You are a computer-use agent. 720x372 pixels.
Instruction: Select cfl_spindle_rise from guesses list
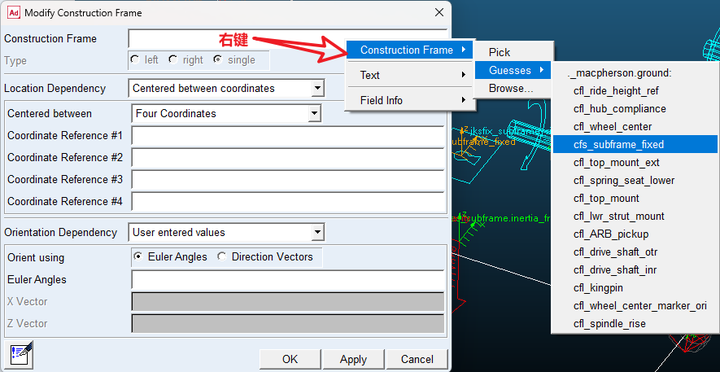[635, 324]
